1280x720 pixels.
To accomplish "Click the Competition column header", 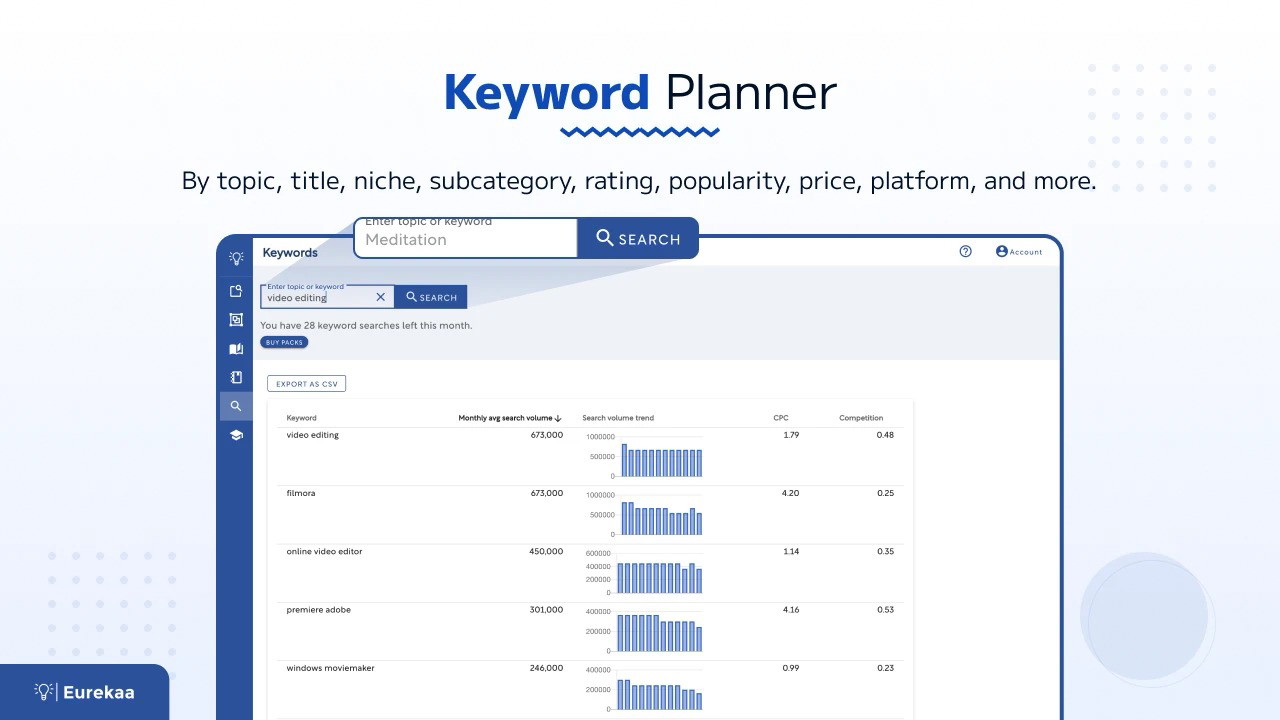I will click(x=860, y=418).
